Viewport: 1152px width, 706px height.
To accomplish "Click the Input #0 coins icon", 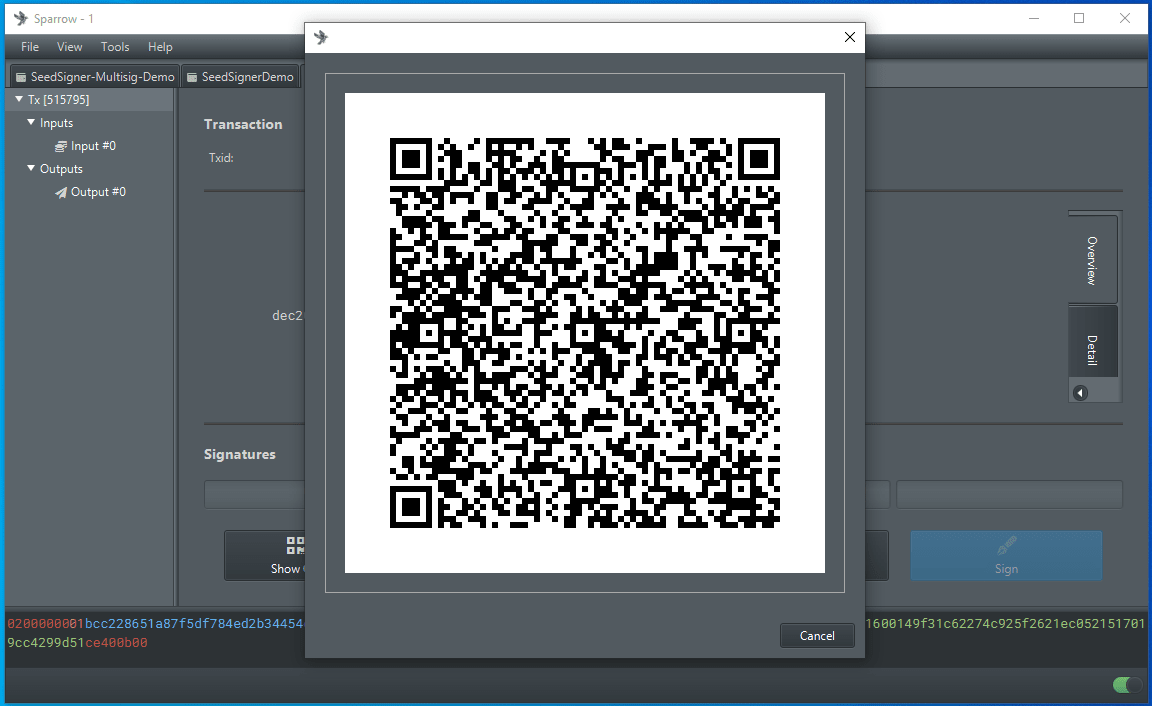I will tap(61, 146).
